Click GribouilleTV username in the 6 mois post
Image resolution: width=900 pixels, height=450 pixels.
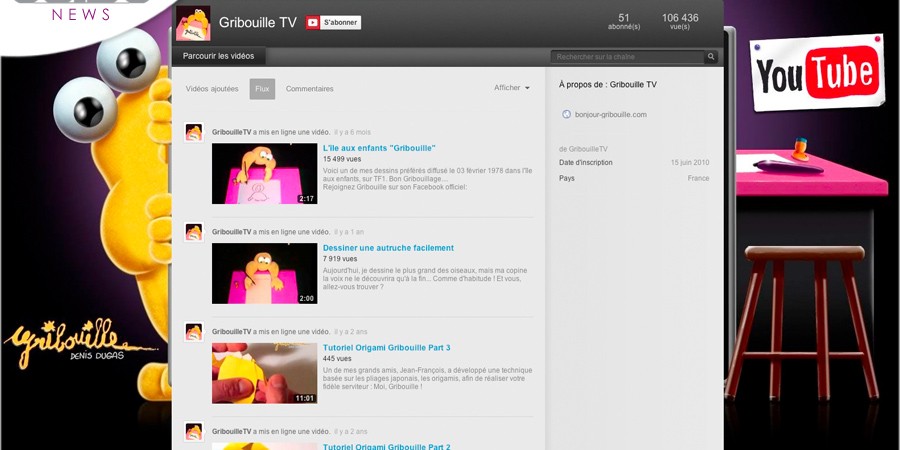pos(231,132)
